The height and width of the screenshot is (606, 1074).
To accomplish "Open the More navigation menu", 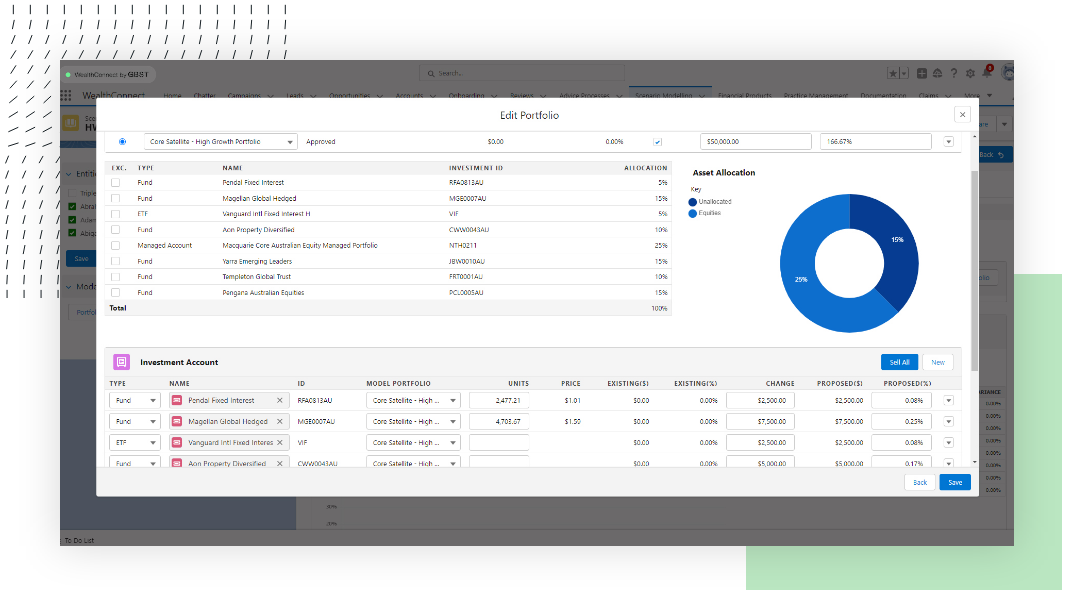I will coord(977,95).
